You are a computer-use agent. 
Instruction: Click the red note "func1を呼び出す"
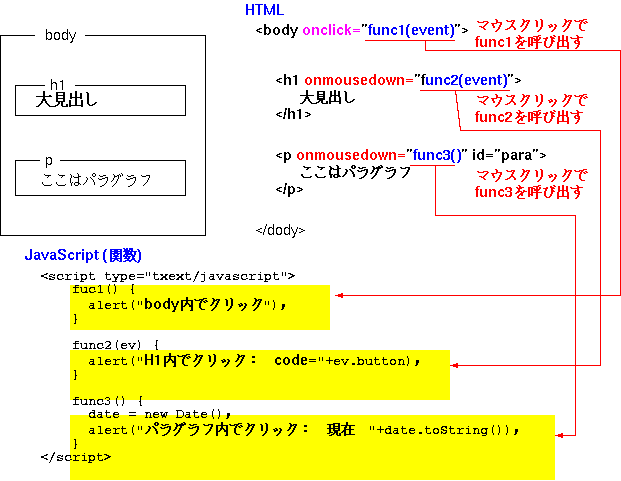click(529, 42)
